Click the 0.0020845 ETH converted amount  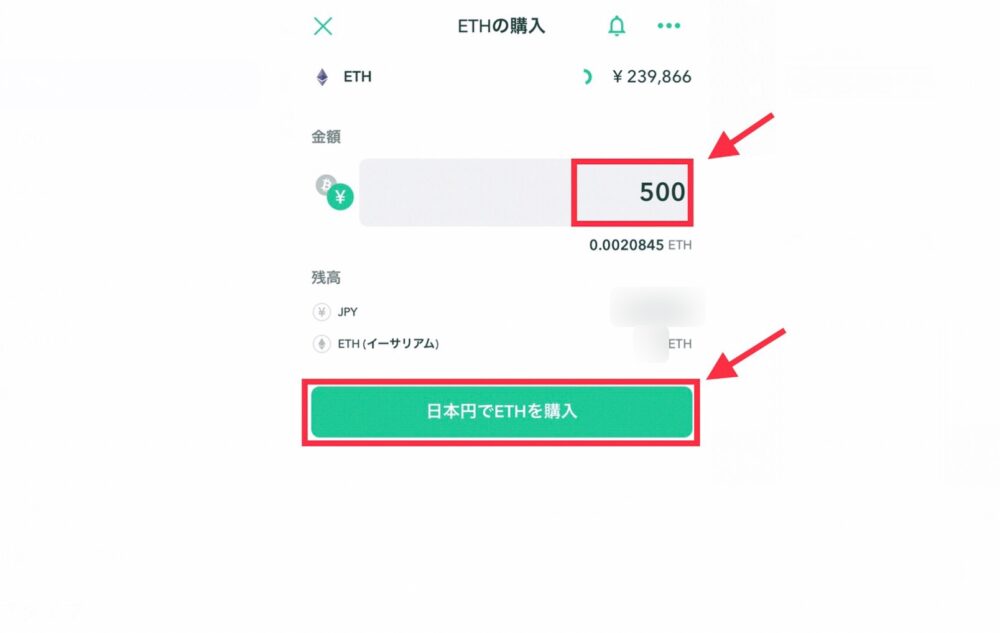tap(640, 245)
